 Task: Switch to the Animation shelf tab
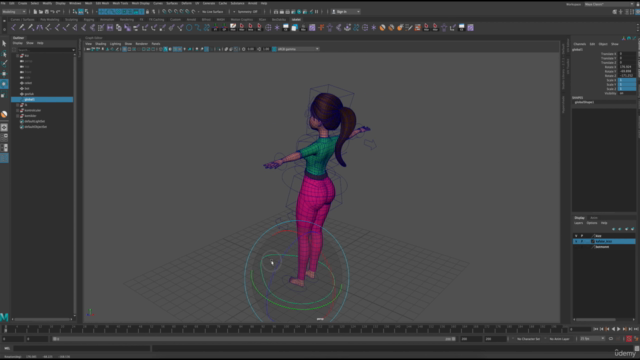pos(107,19)
